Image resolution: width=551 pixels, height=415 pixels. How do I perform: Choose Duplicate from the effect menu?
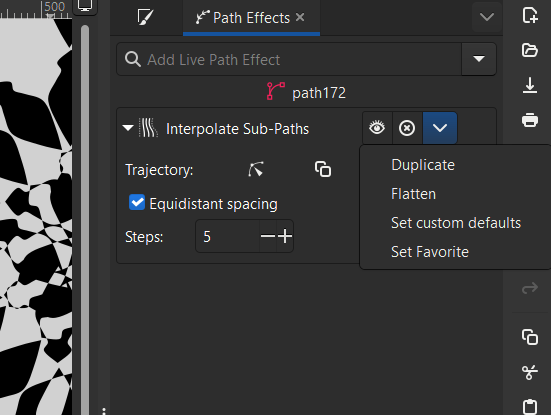tap(423, 165)
